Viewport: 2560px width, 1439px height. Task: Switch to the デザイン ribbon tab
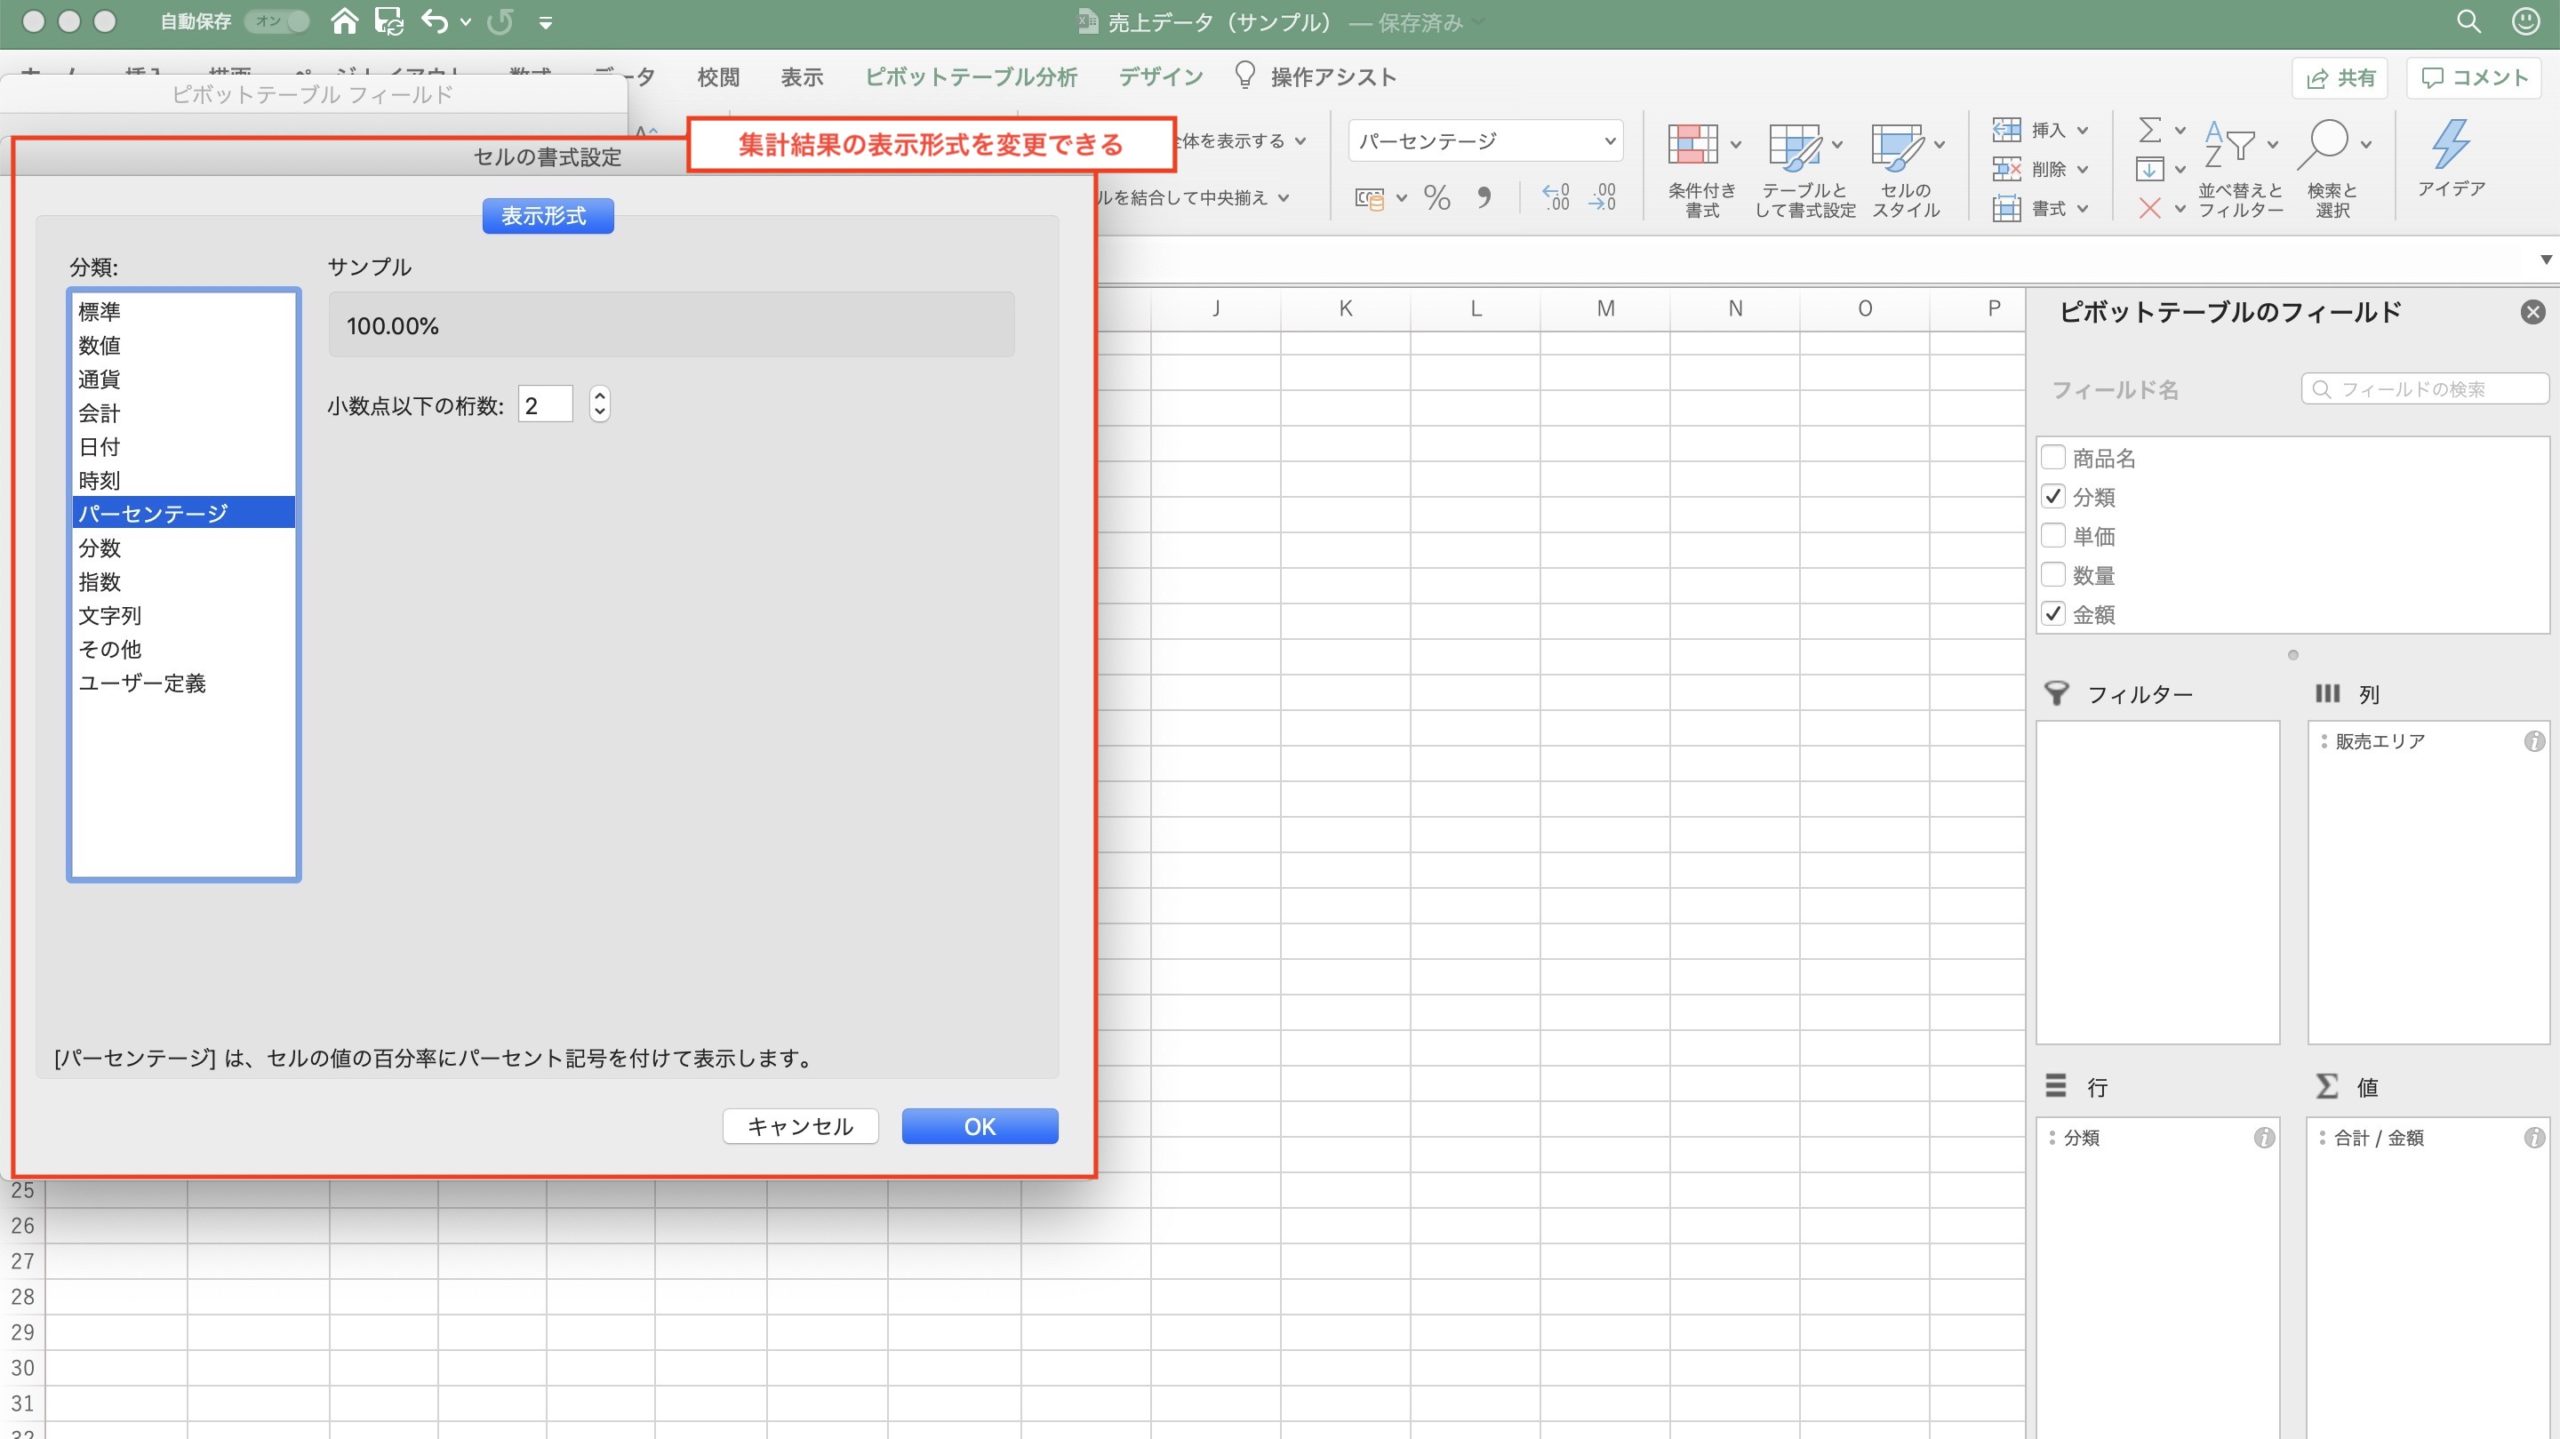point(1160,77)
